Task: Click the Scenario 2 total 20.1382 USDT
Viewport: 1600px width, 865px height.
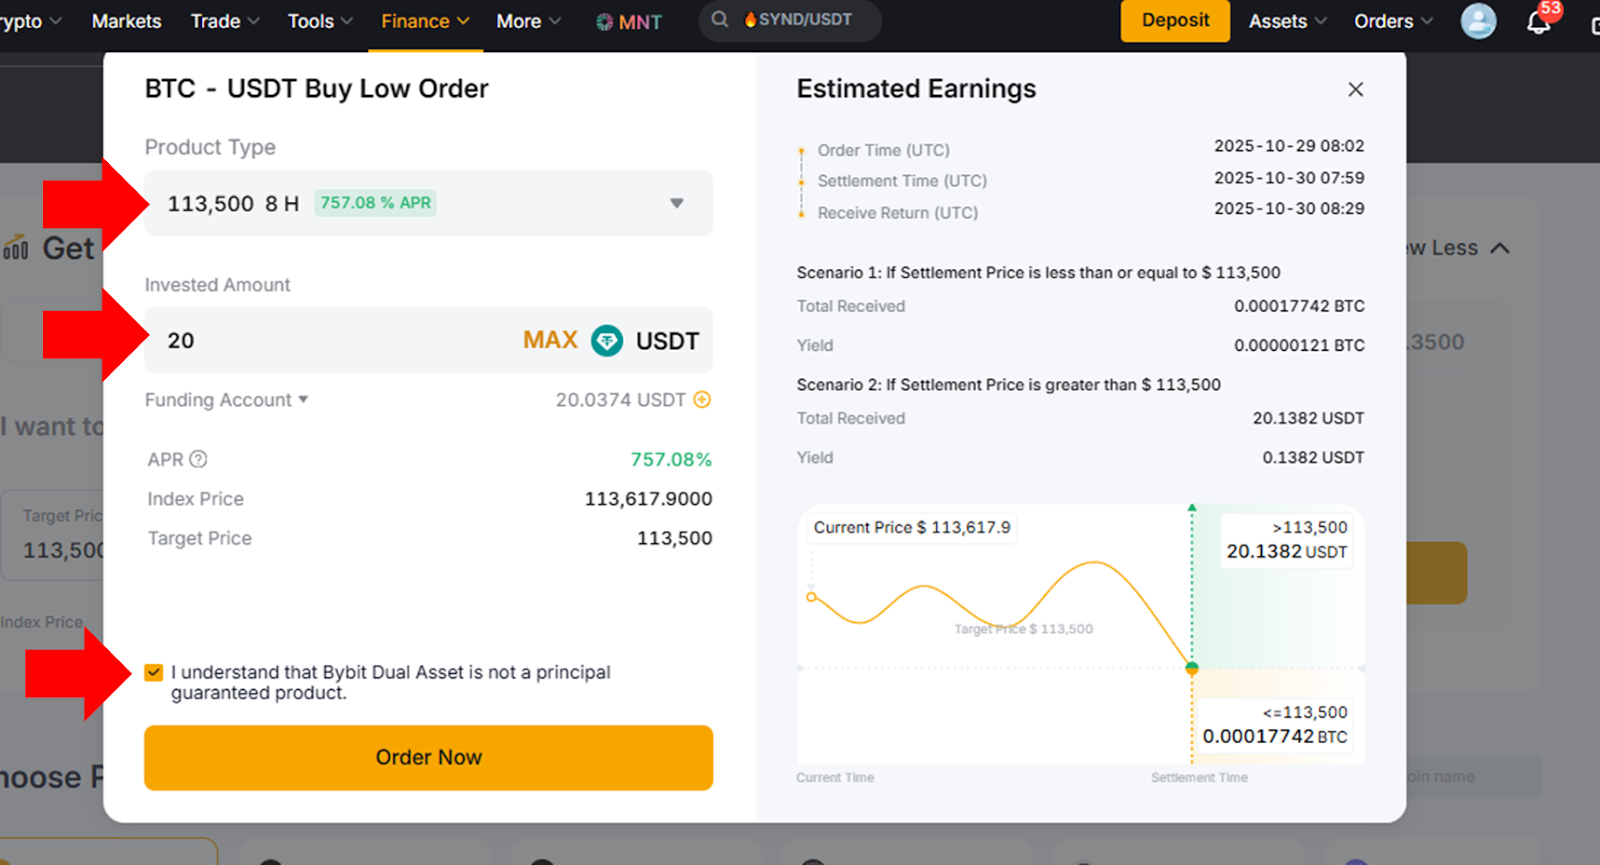Action: point(1308,418)
